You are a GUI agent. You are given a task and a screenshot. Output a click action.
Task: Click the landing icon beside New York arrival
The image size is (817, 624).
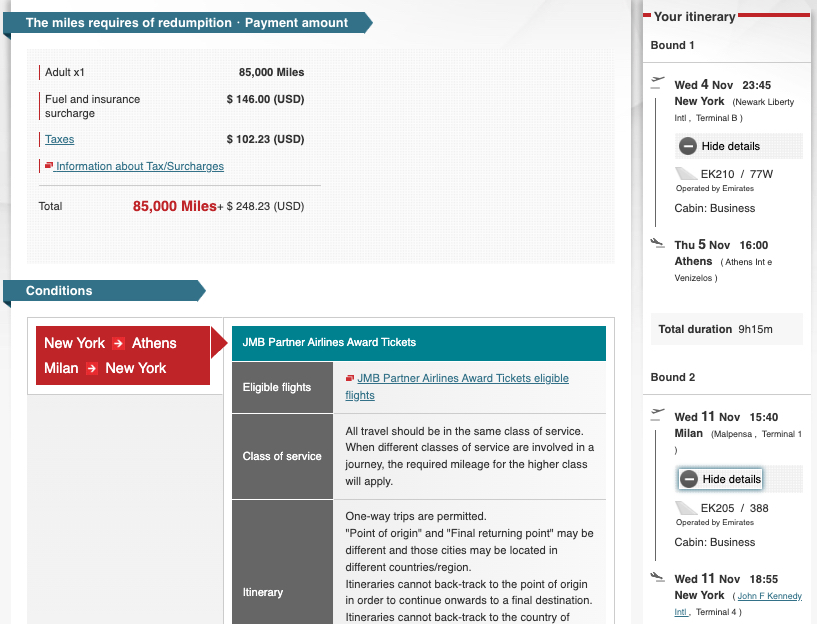tap(658, 575)
